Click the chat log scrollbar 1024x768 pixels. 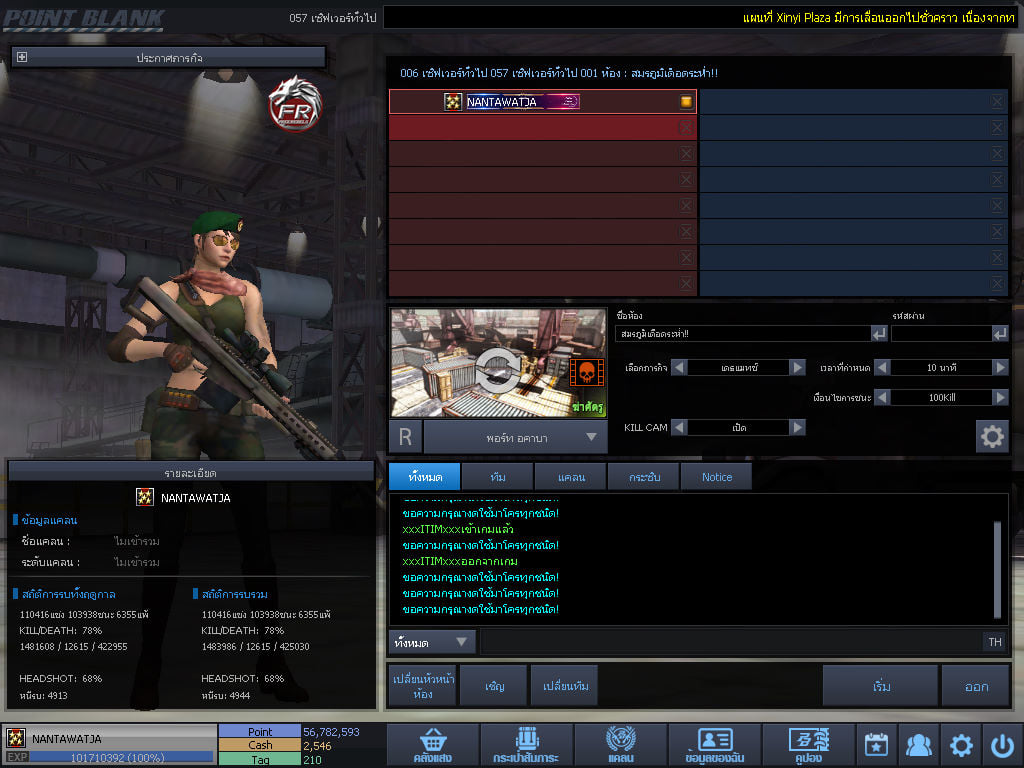[997, 569]
